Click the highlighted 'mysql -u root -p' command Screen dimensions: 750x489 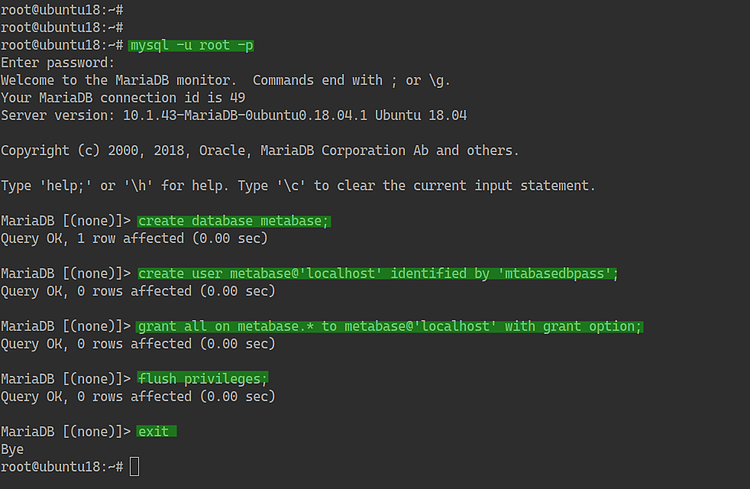tap(191, 45)
